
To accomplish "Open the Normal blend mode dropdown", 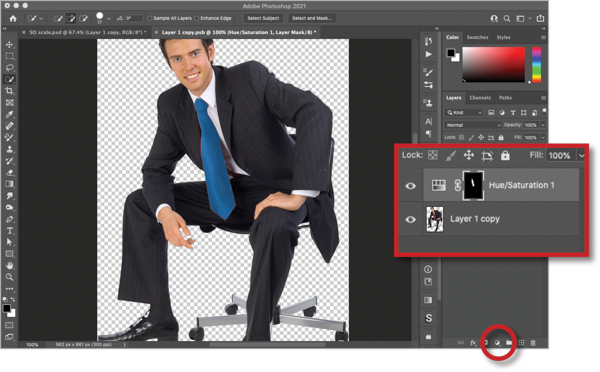I will tap(473, 125).
